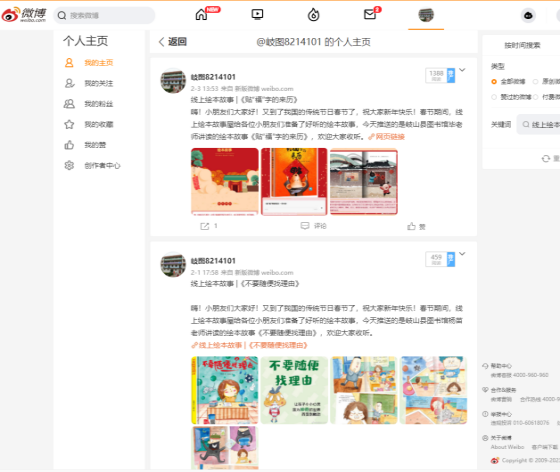Open the username on the 2-1 post
Viewport: 560px width, 472px height.
point(213,261)
